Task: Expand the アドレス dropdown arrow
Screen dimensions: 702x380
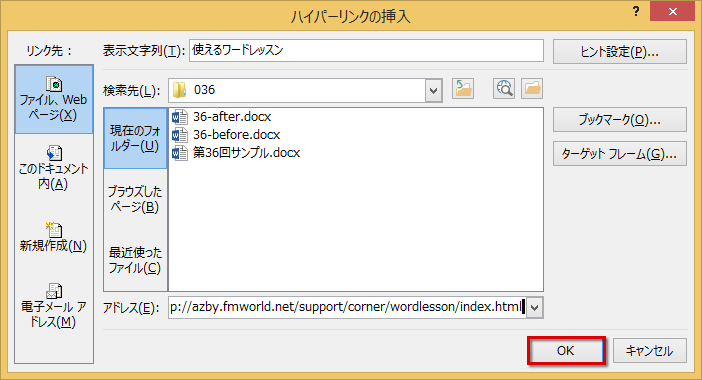Action: pos(535,307)
